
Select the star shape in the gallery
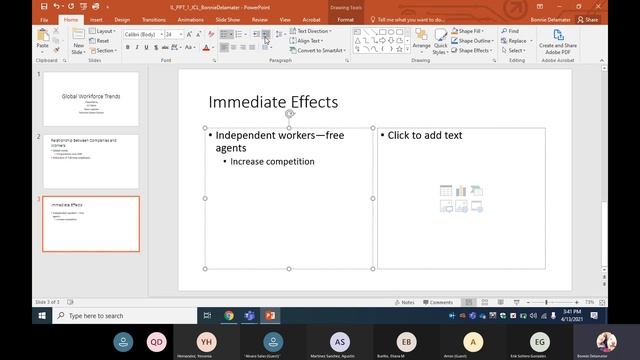(x=400, y=49)
